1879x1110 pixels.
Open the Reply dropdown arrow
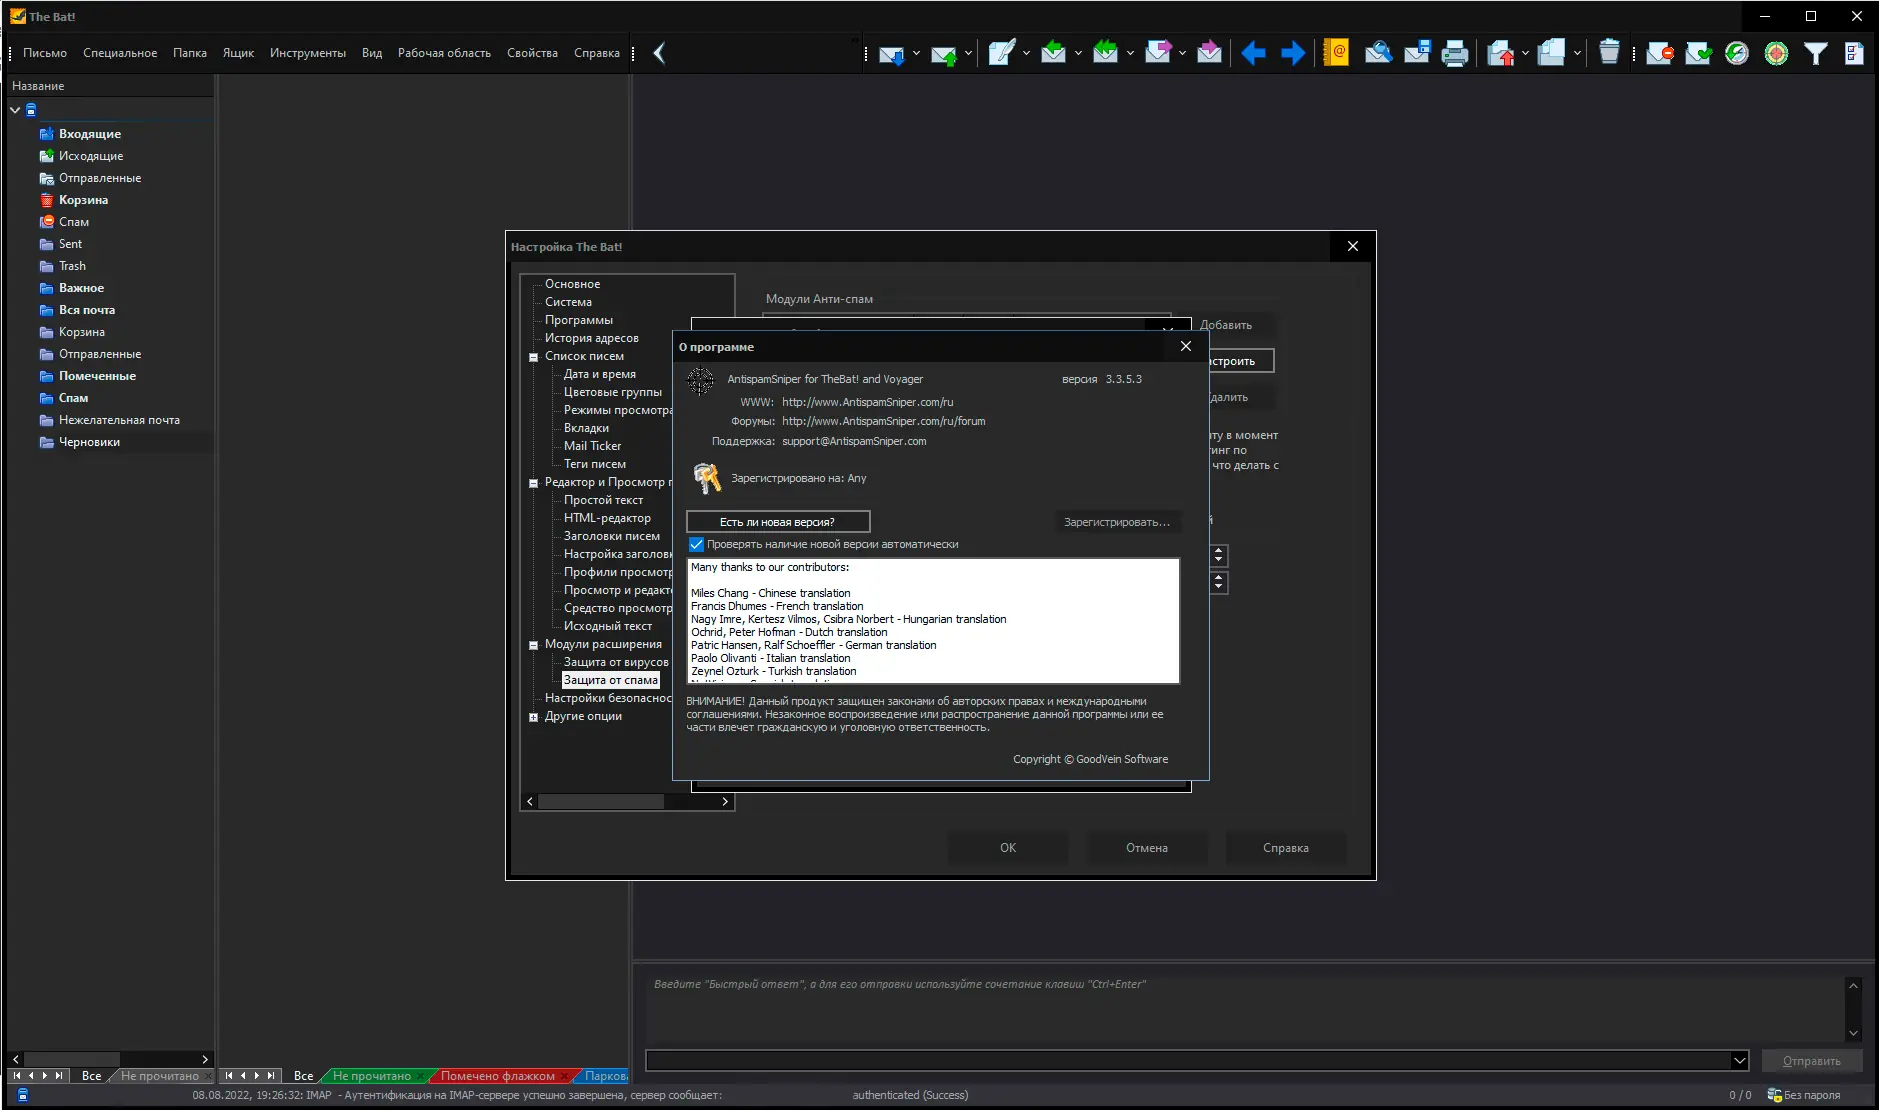[x=1078, y=53]
